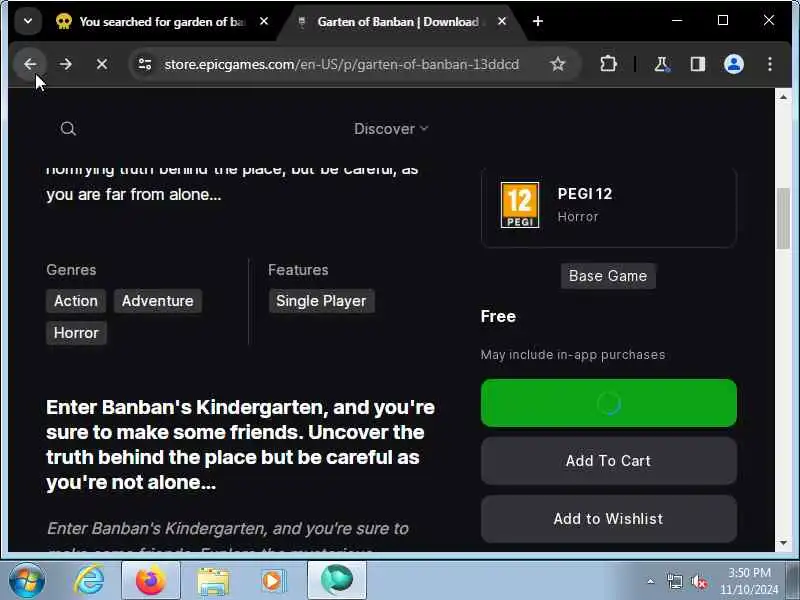Go forward with the forward arrow
Screen dimensions: 800x600
click(x=66, y=64)
